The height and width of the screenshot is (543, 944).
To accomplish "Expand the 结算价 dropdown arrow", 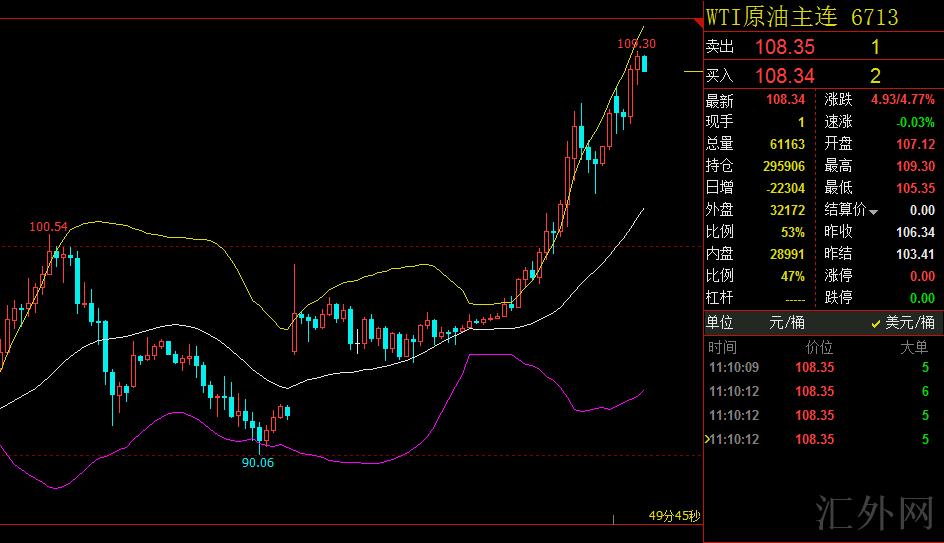I will pyautogui.click(x=873, y=212).
